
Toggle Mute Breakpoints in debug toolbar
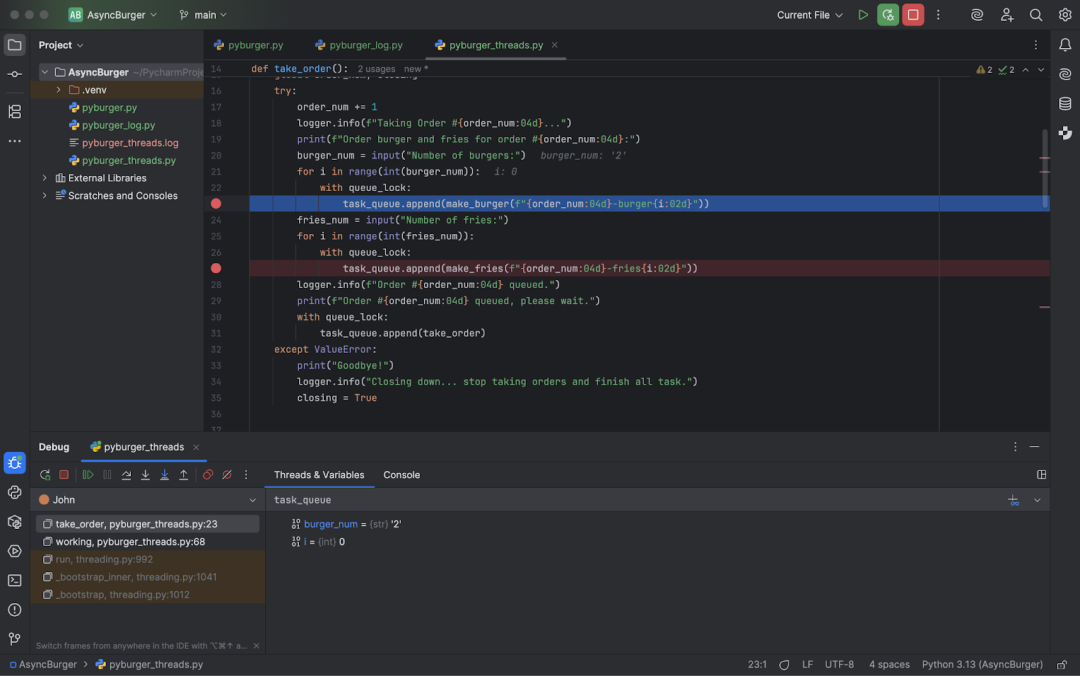[x=227, y=475]
